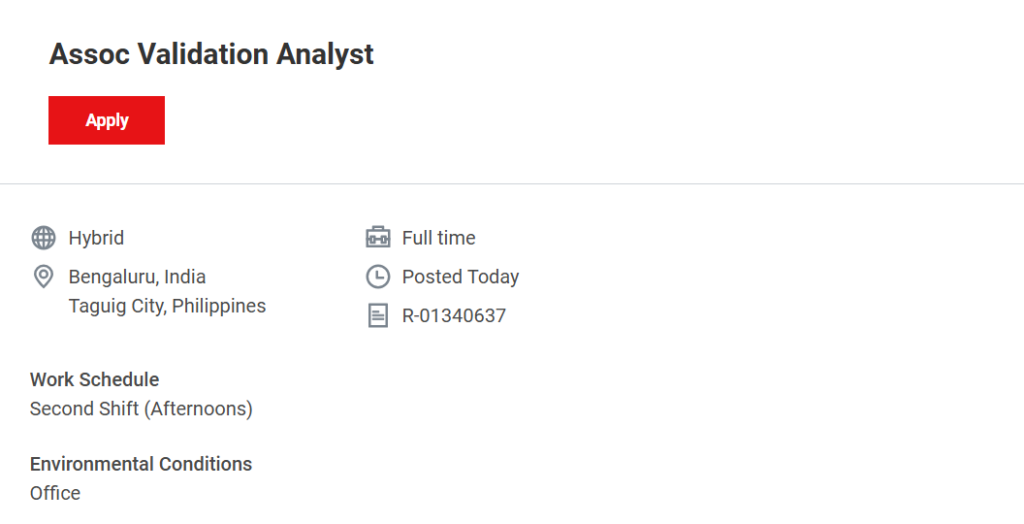Click the red Apply button
The image size is (1024, 524).
[x=106, y=120]
